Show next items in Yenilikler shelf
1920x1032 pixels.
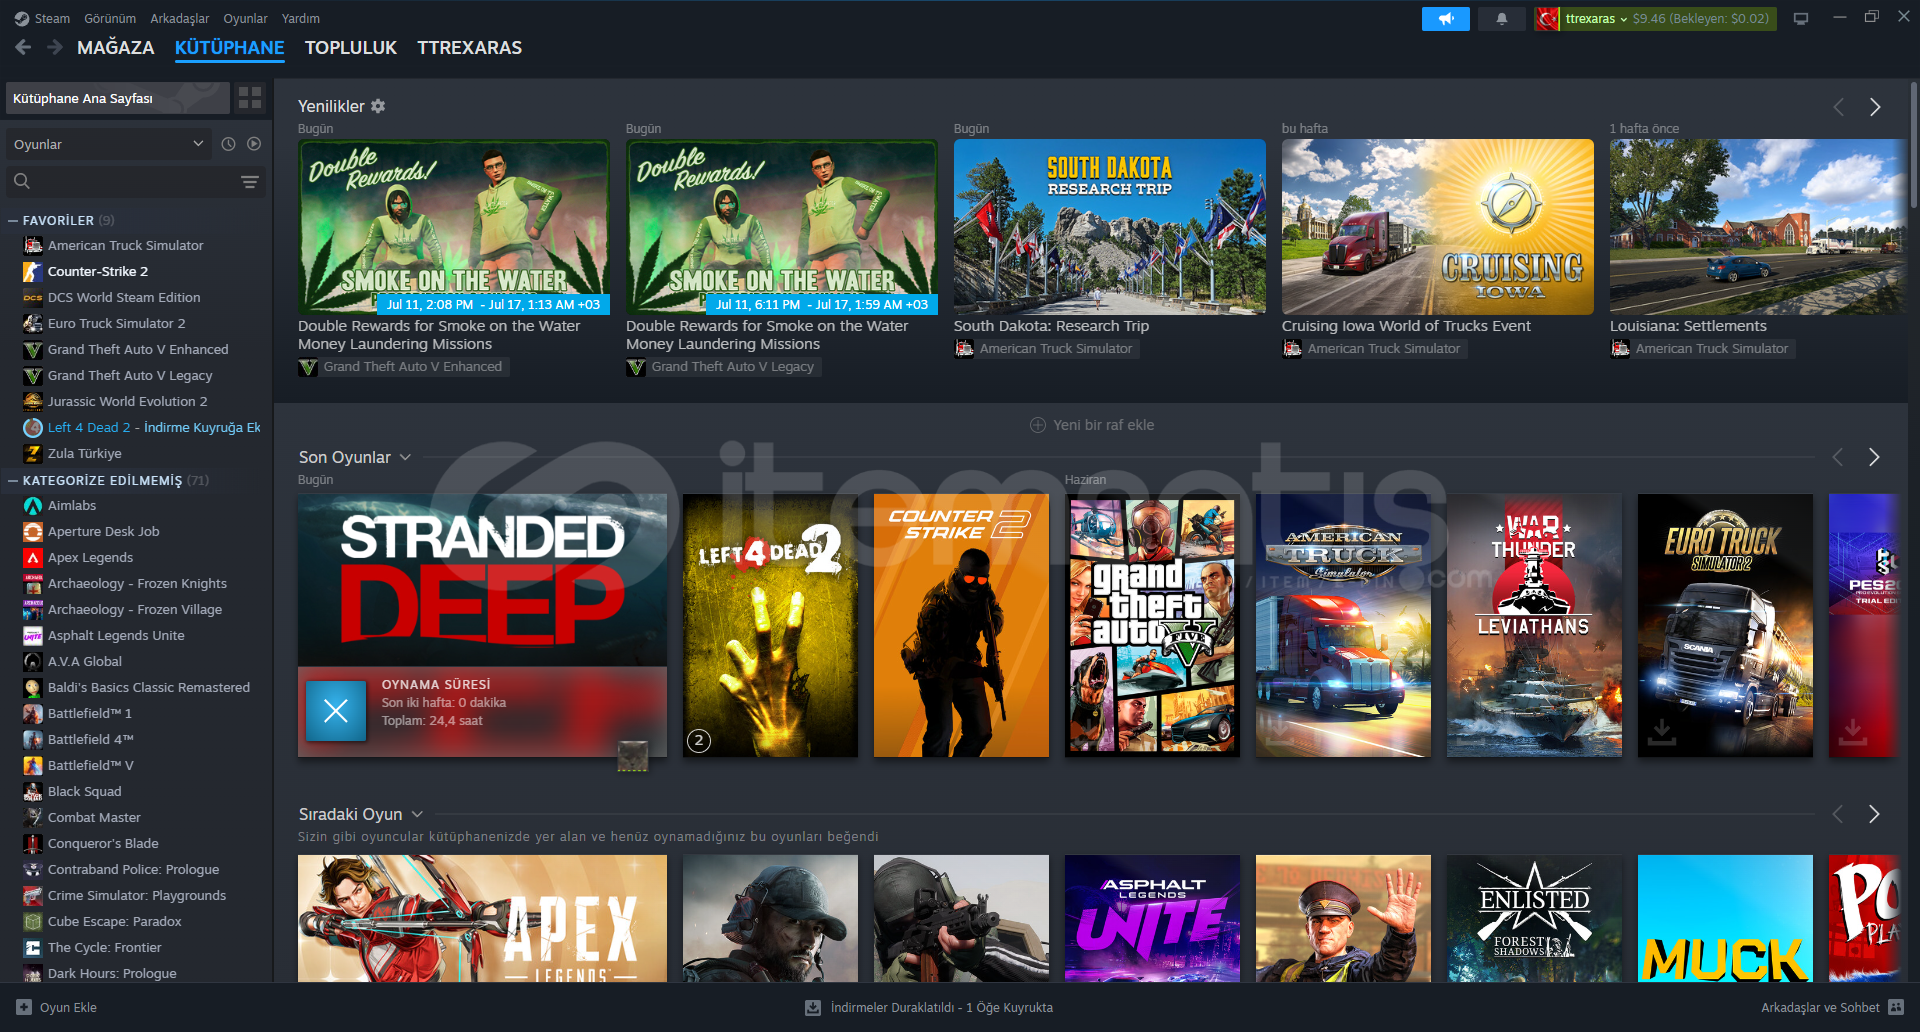tap(1875, 107)
